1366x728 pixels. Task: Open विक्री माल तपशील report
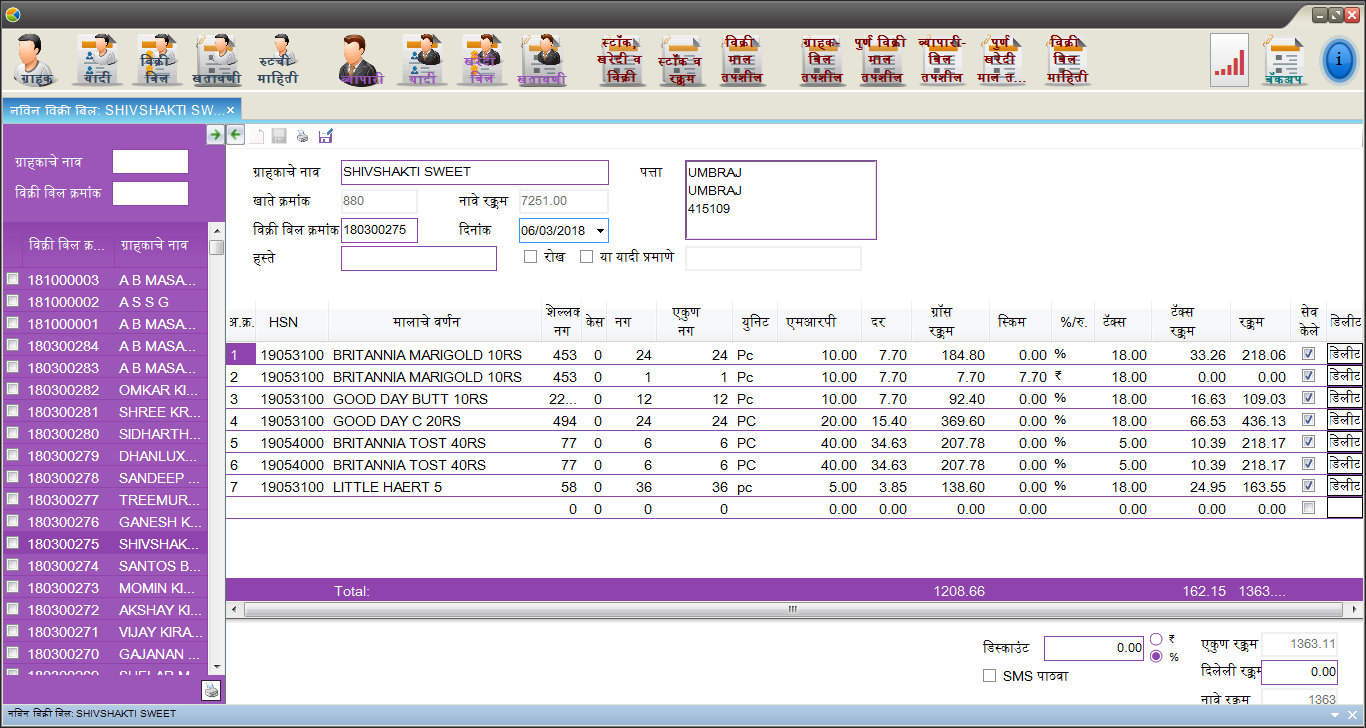742,60
